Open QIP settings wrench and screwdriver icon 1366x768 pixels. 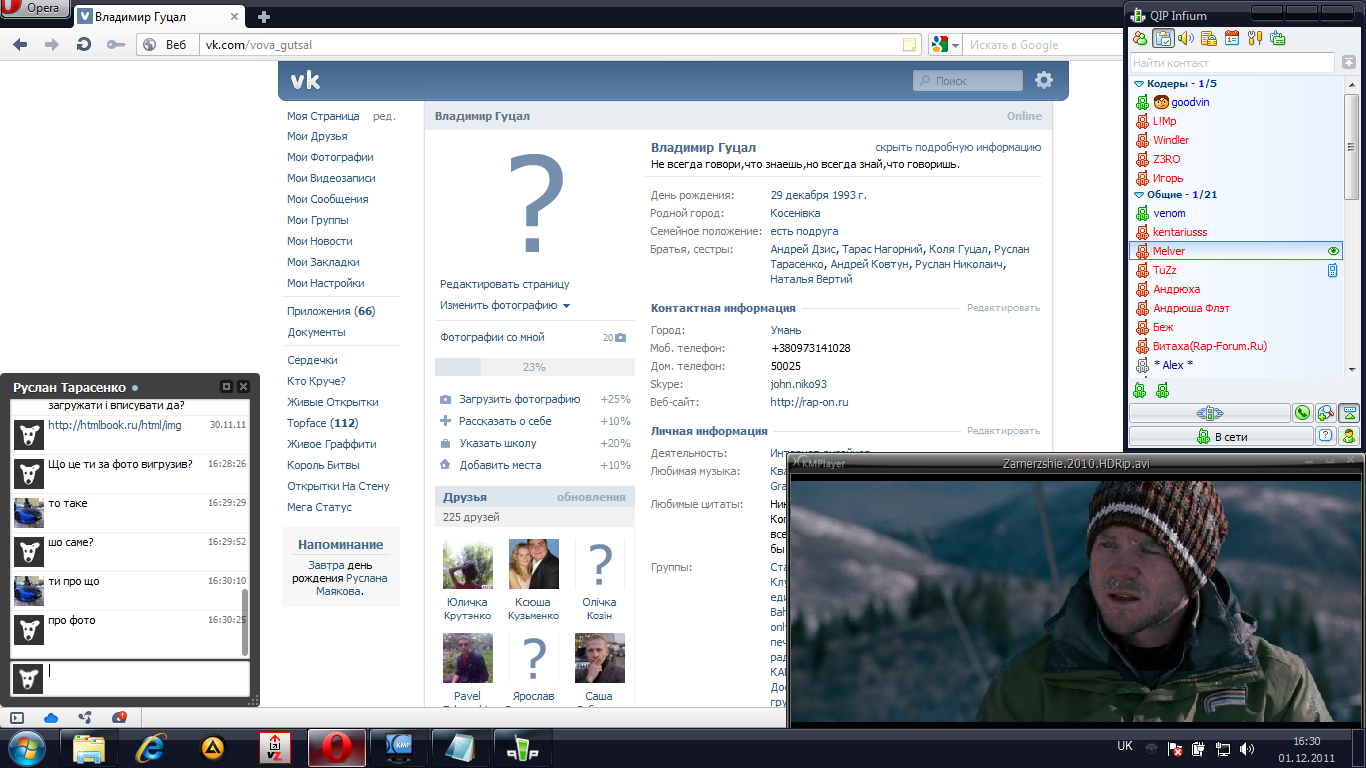coord(1255,38)
